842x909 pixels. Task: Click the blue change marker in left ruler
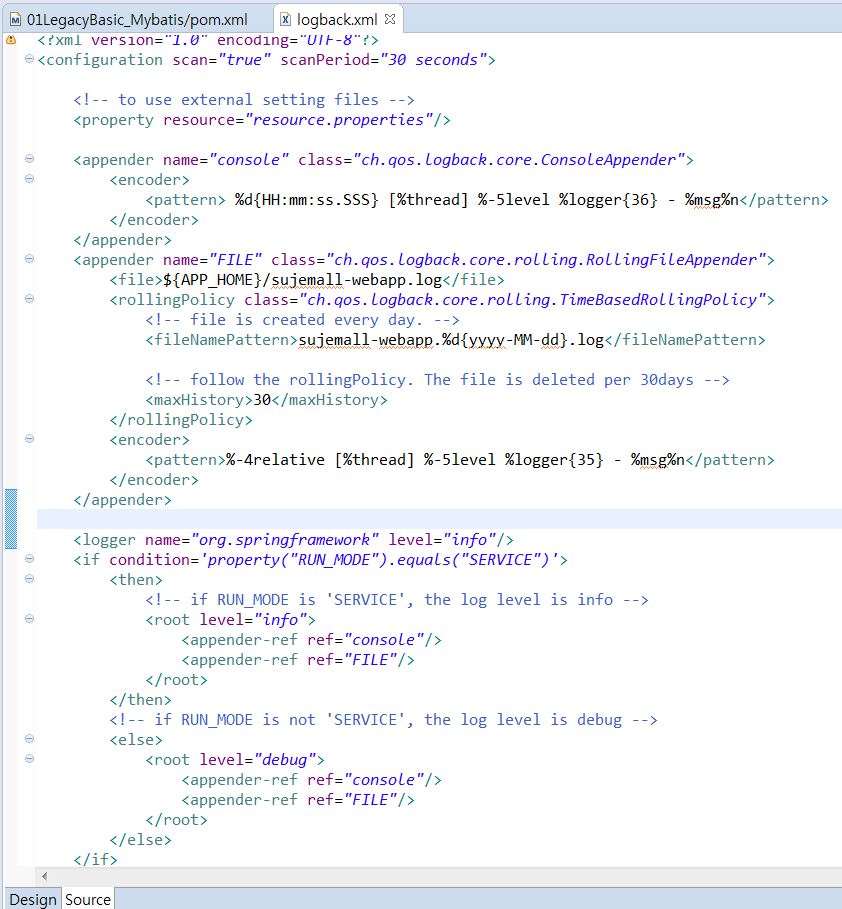pyautogui.click(x=10, y=519)
